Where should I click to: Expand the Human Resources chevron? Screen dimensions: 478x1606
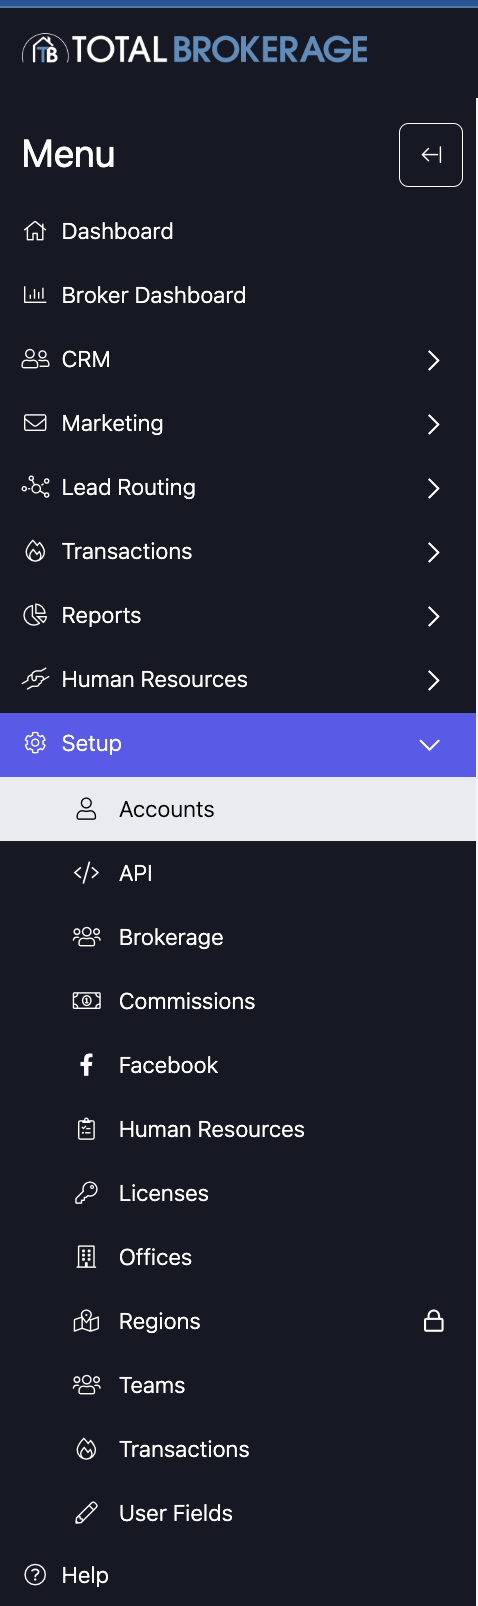[x=433, y=680]
